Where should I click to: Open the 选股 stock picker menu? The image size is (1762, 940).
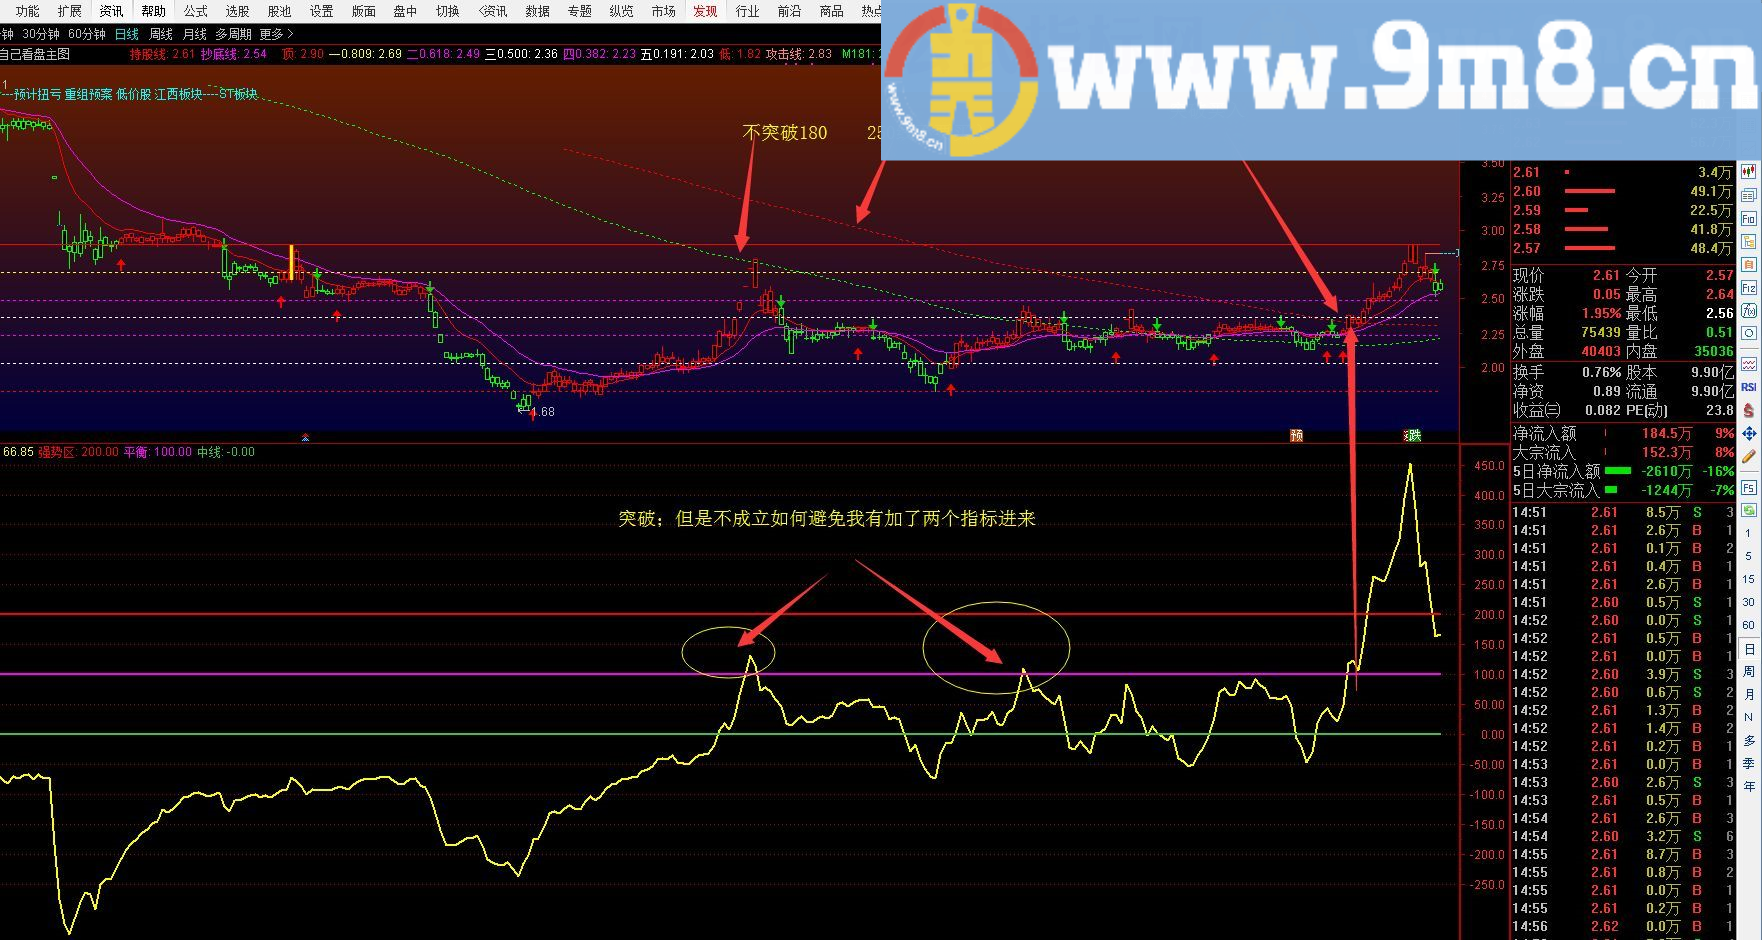pos(238,11)
